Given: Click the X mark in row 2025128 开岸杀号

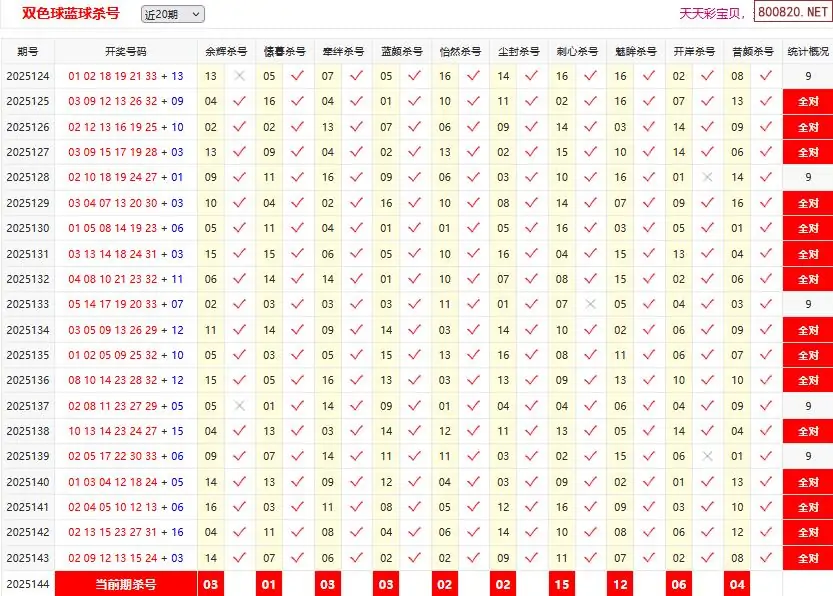Looking at the screenshot, I should click(x=708, y=177).
